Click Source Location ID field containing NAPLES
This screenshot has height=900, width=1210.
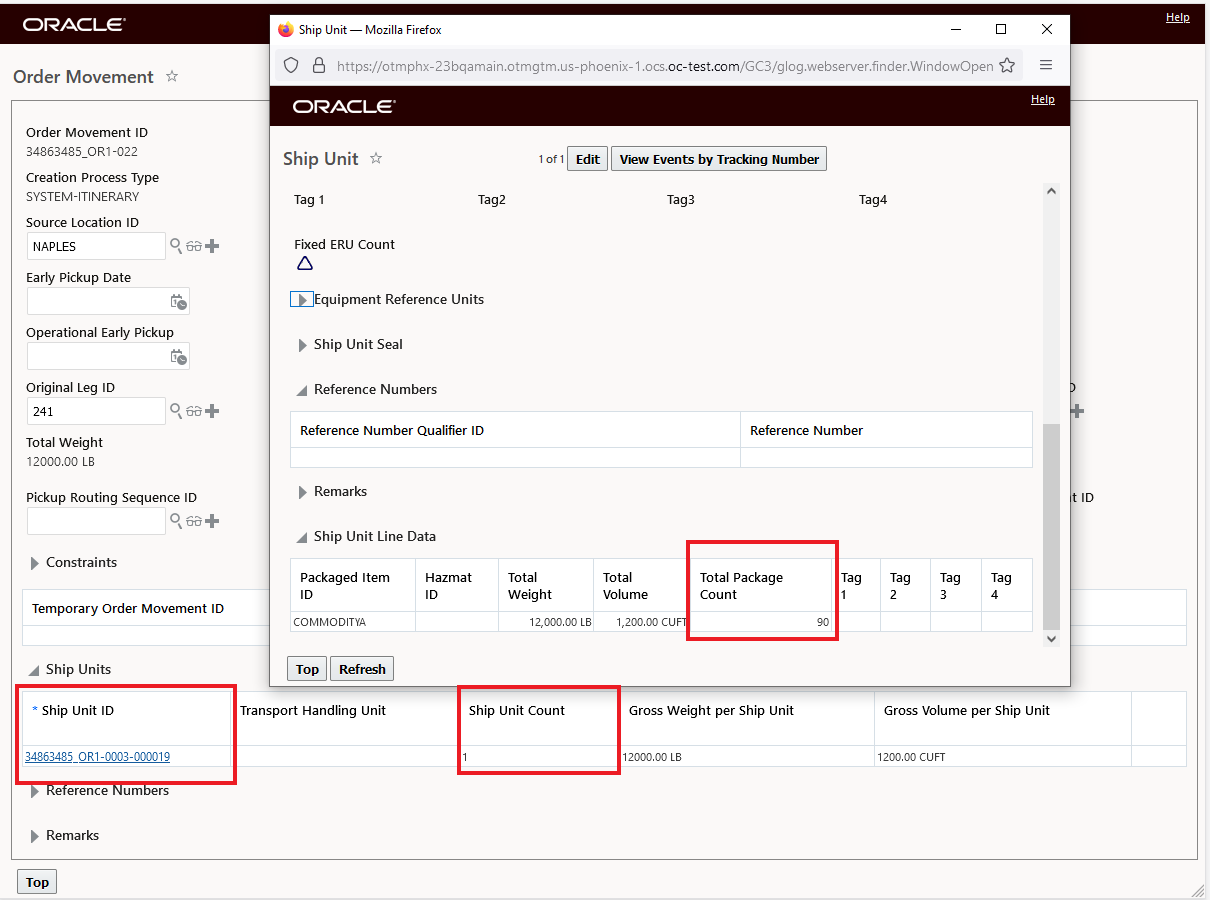[x=96, y=246]
